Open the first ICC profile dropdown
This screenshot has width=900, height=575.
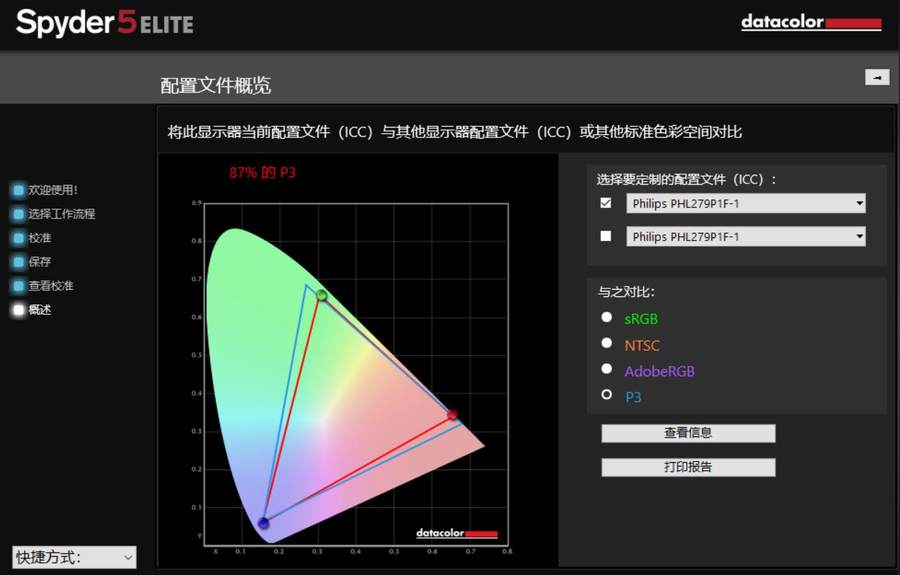pos(745,204)
